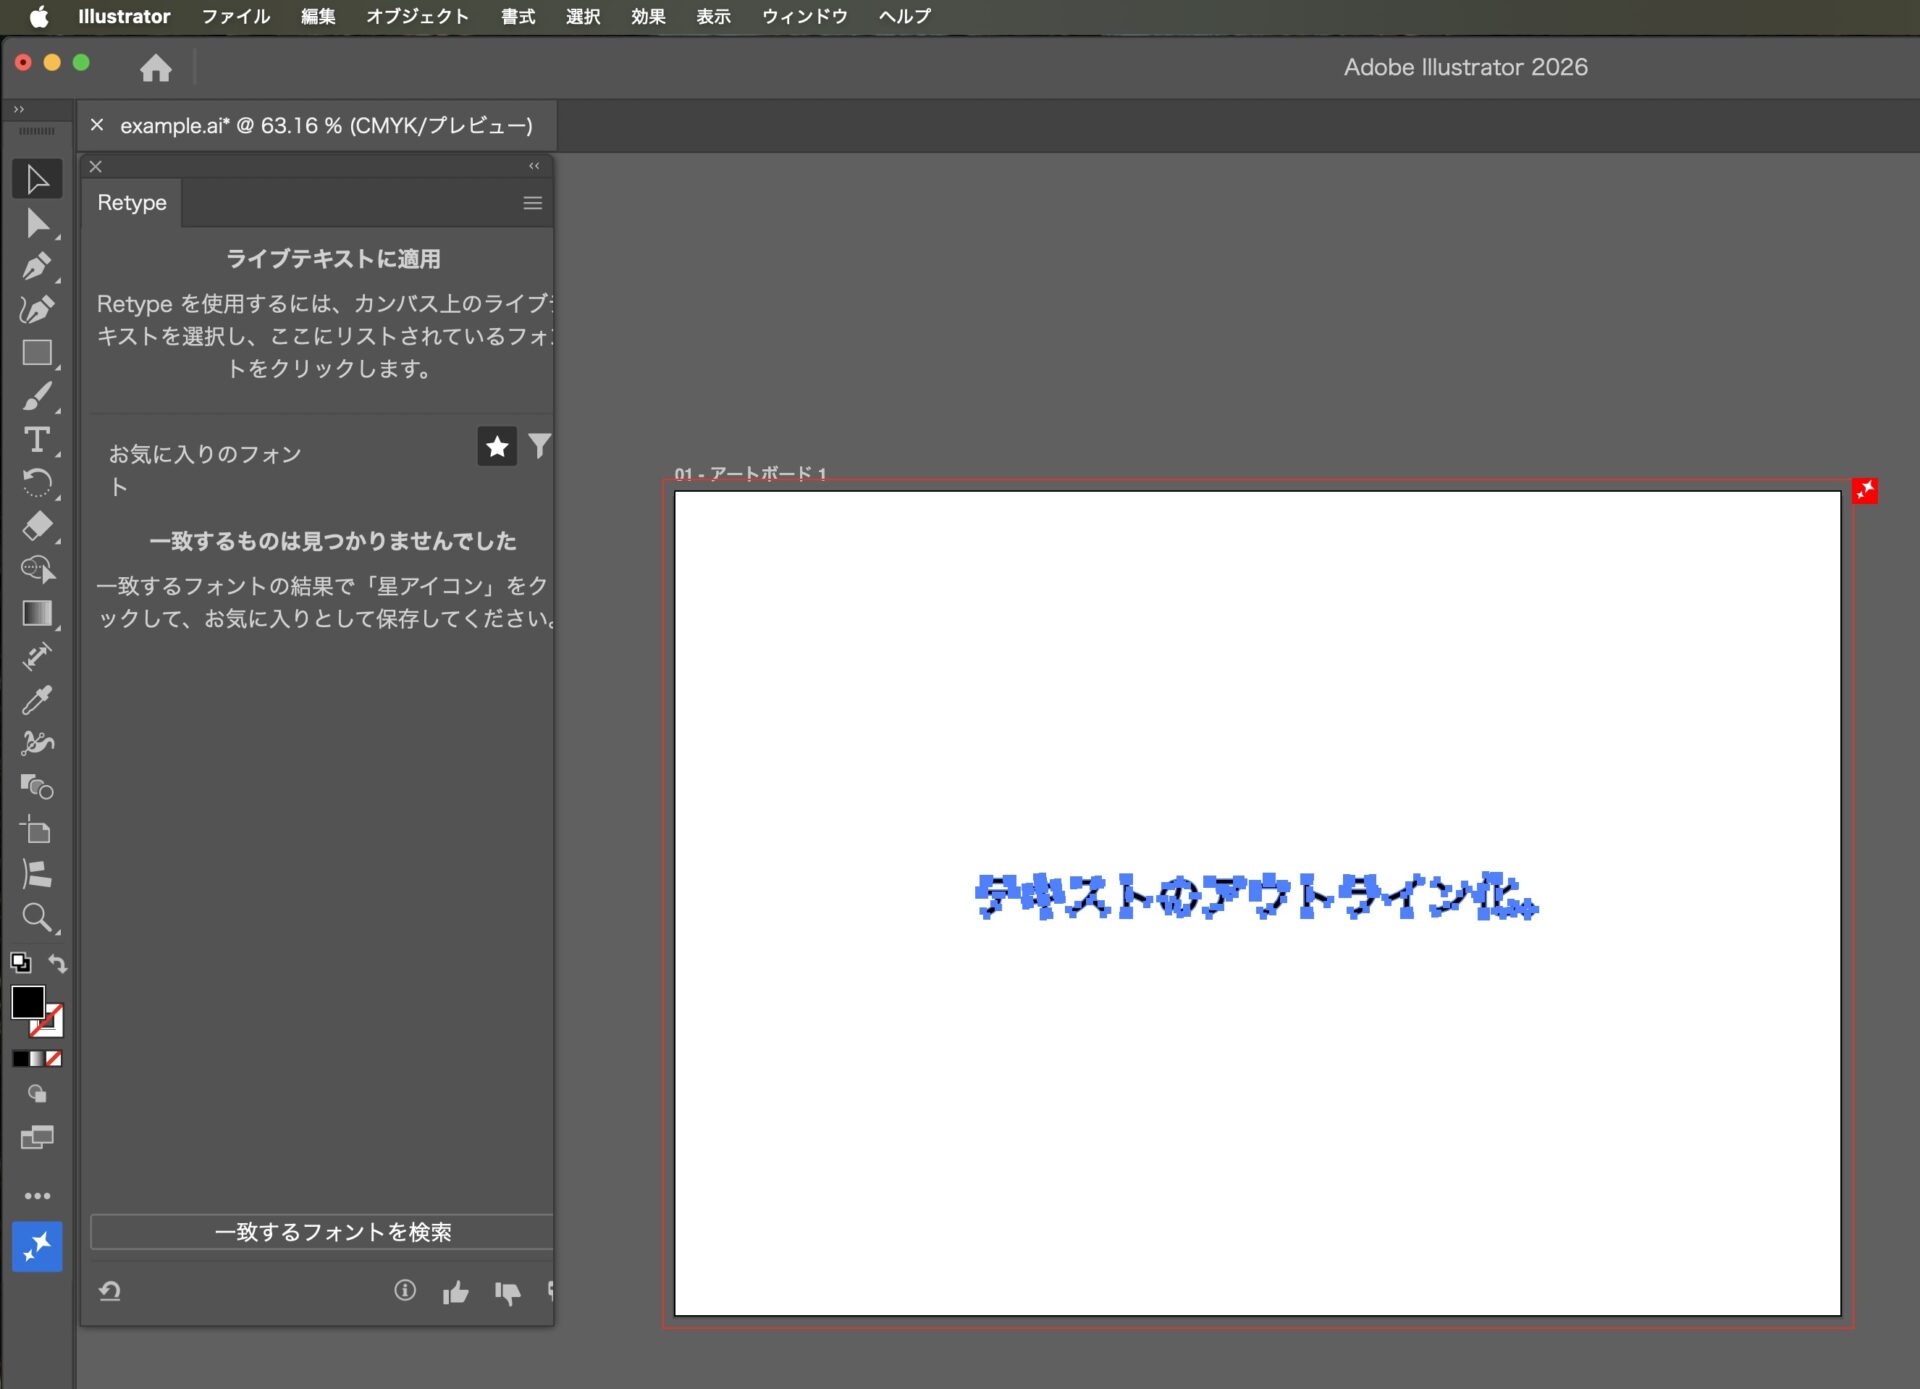Toggle the star favorites filter in Retype panel
The height and width of the screenshot is (1389, 1920).
point(497,446)
